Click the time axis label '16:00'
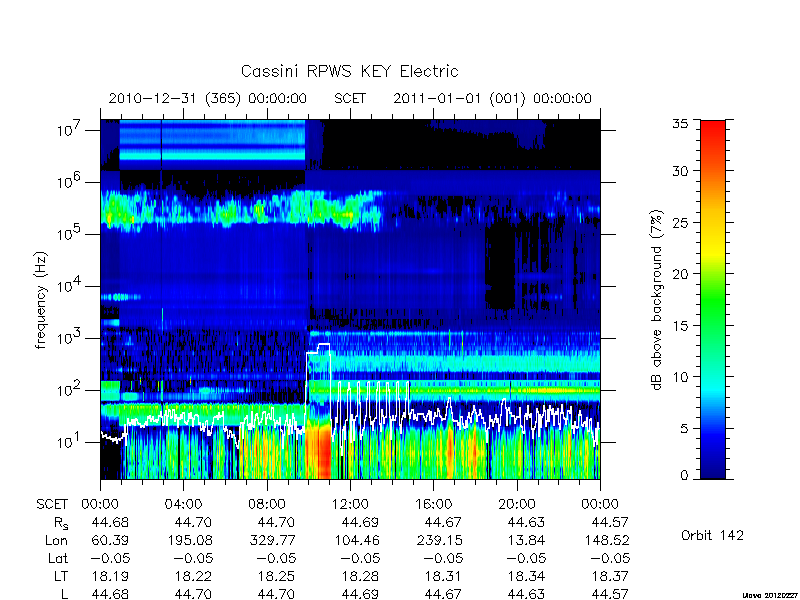The image size is (800, 600). [x=433, y=505]
